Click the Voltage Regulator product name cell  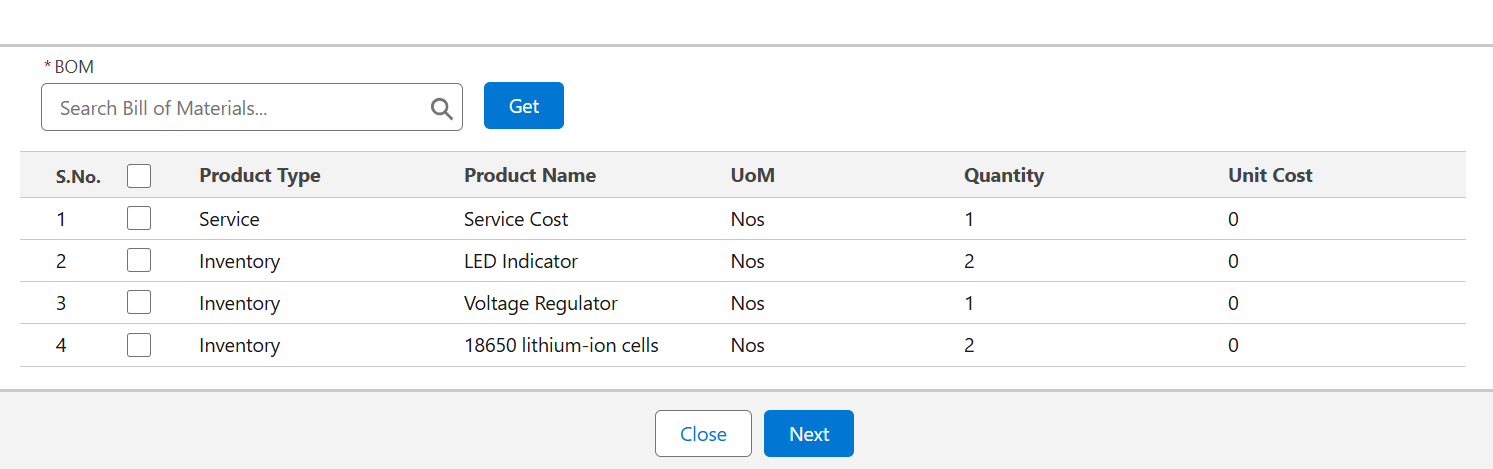[541, 303]
